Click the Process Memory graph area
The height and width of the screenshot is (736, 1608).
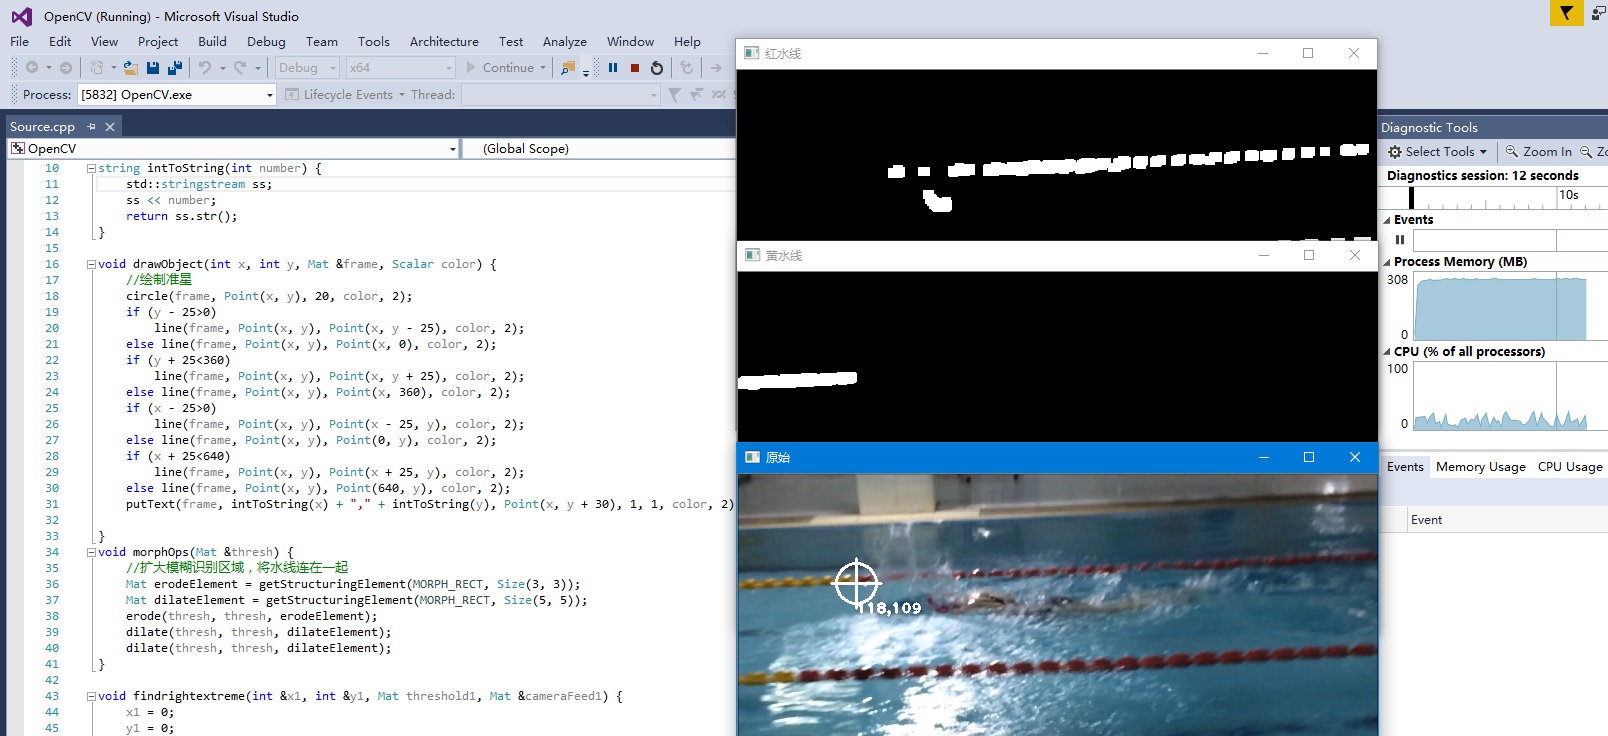pos(1510,306)
